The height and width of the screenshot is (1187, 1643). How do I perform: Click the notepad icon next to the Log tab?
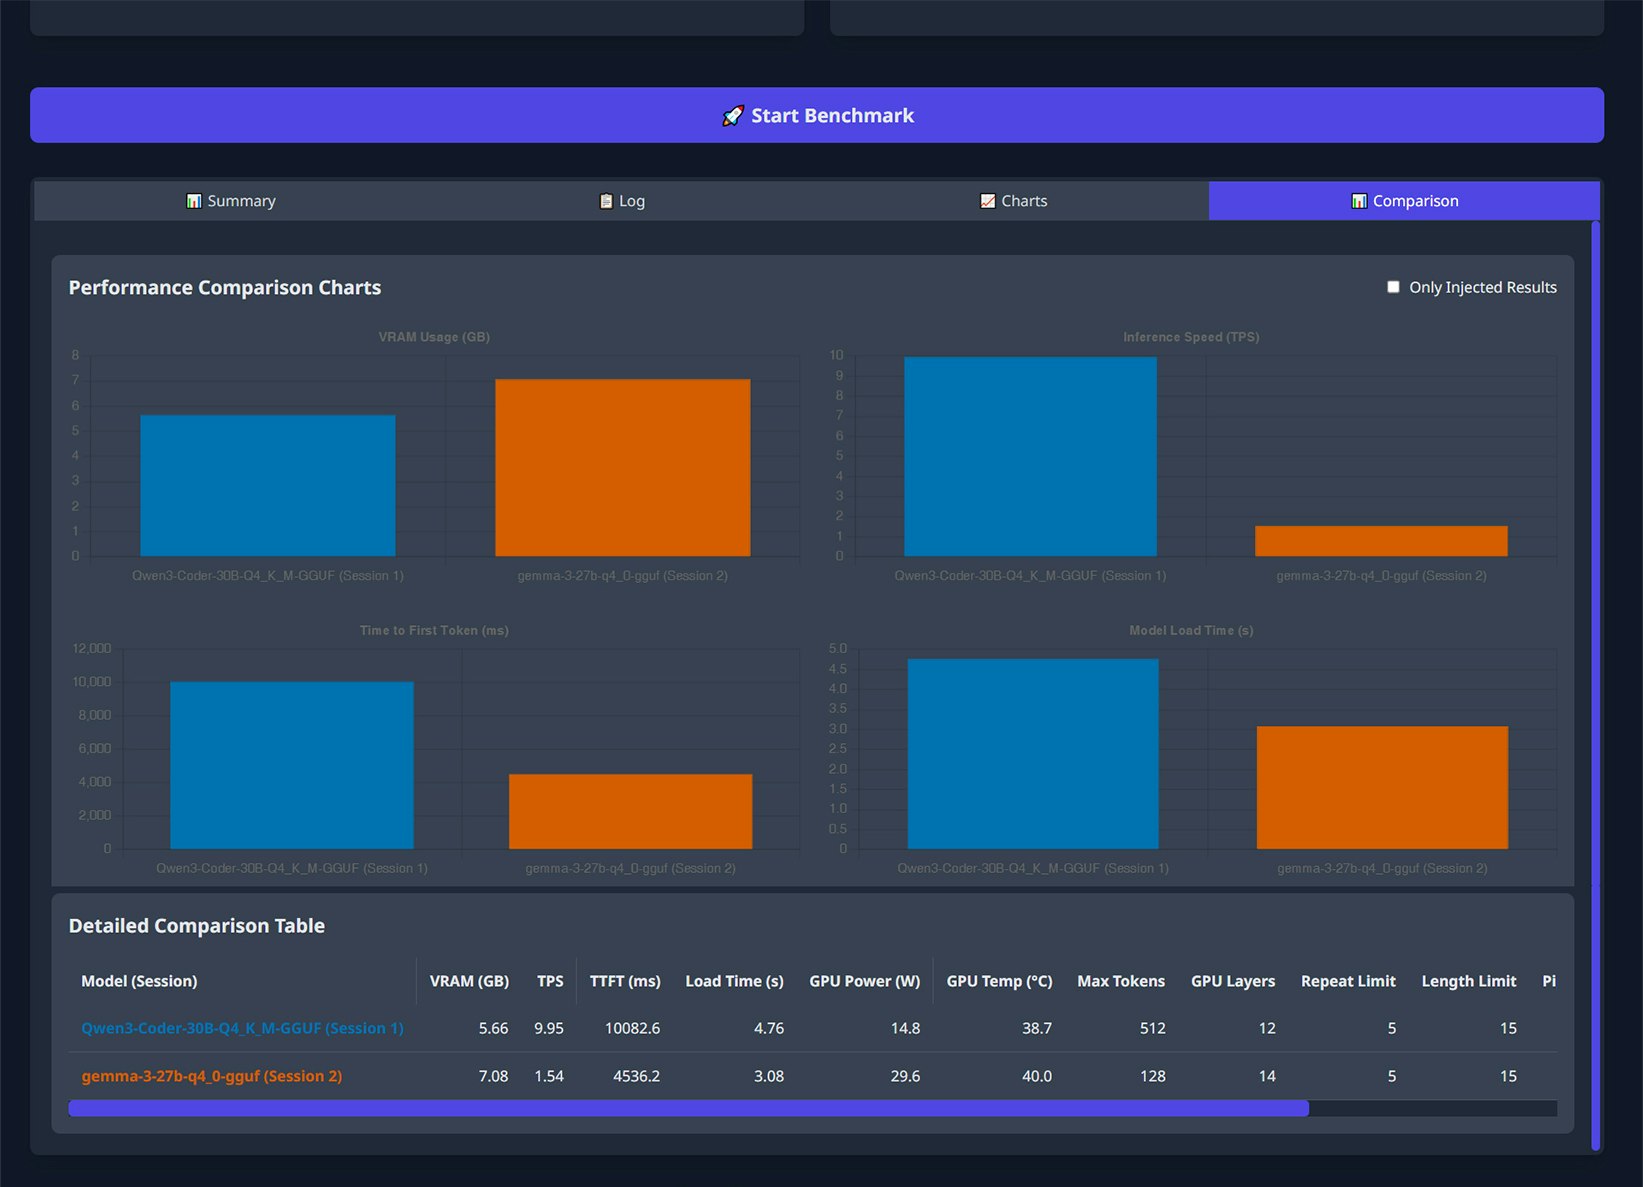click(605, 200)
